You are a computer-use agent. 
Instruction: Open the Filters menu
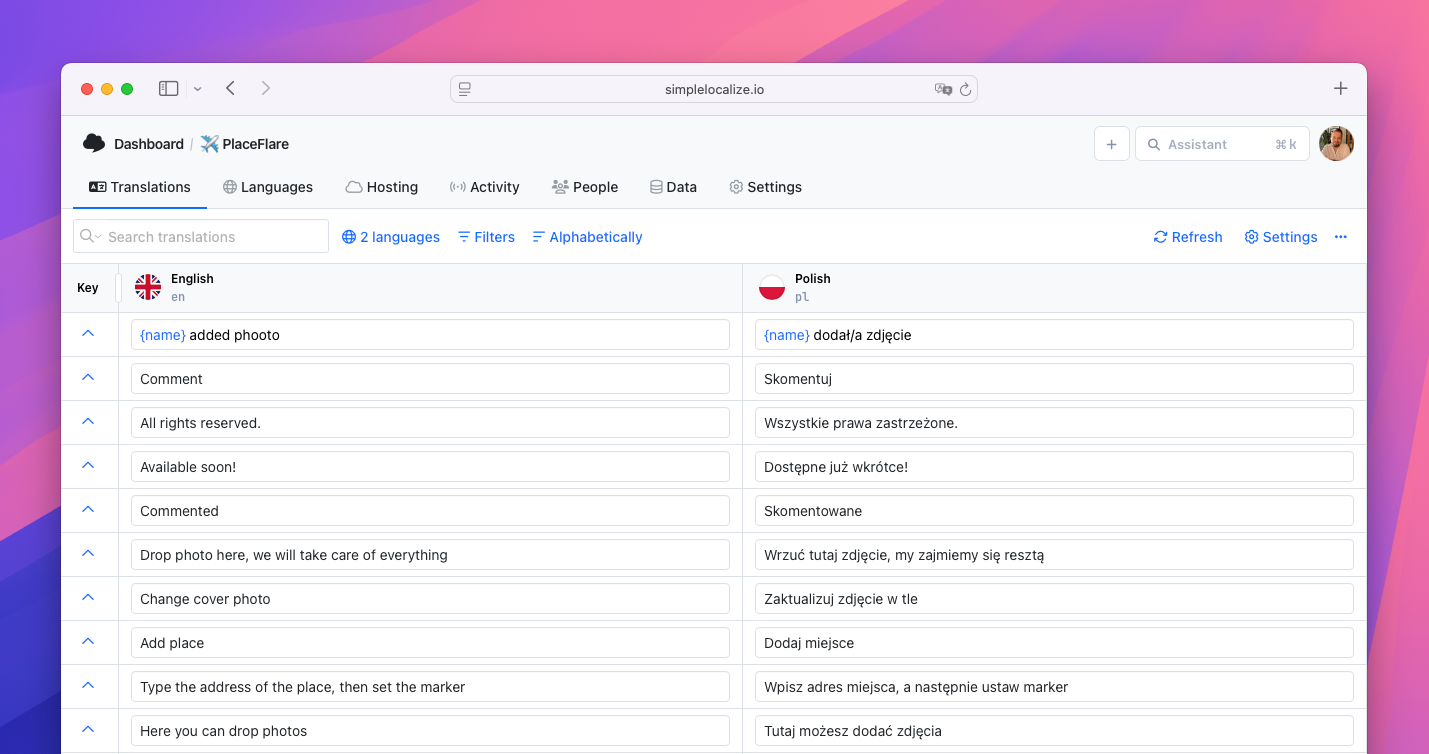486,237
